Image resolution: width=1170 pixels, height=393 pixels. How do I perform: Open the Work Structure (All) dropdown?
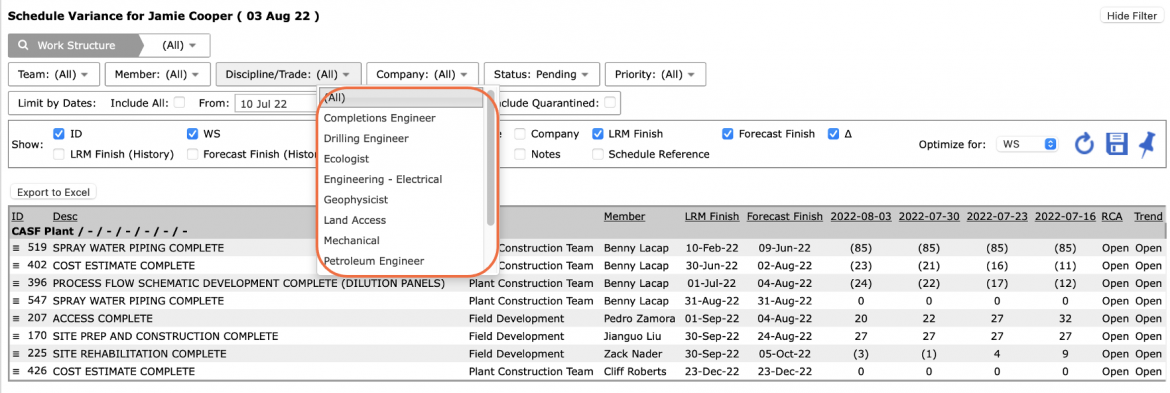click(179, 45)
